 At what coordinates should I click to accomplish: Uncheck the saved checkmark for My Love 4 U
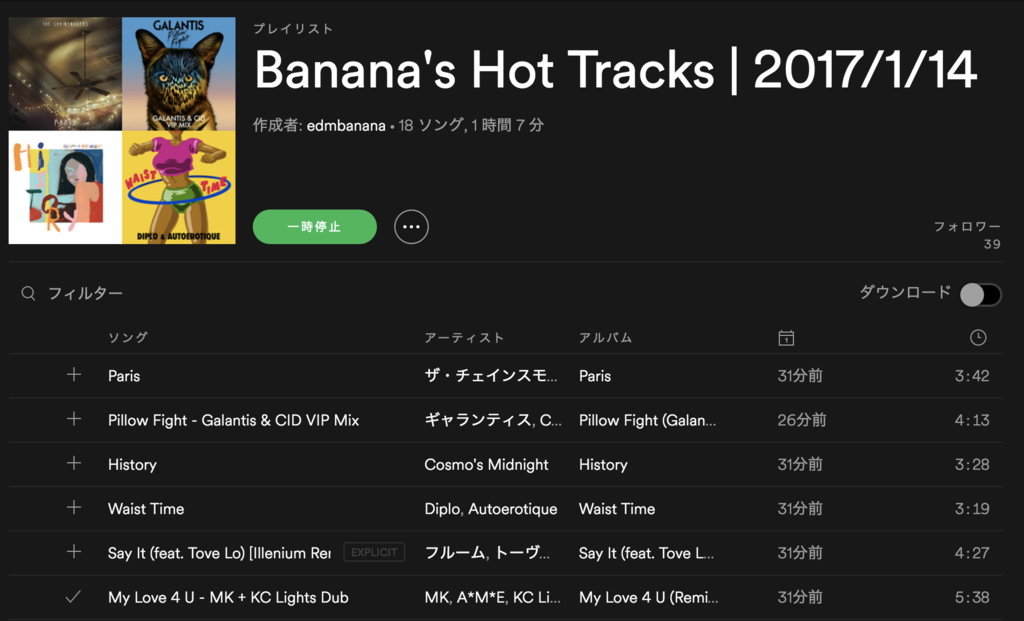click(x=73, y=596)
